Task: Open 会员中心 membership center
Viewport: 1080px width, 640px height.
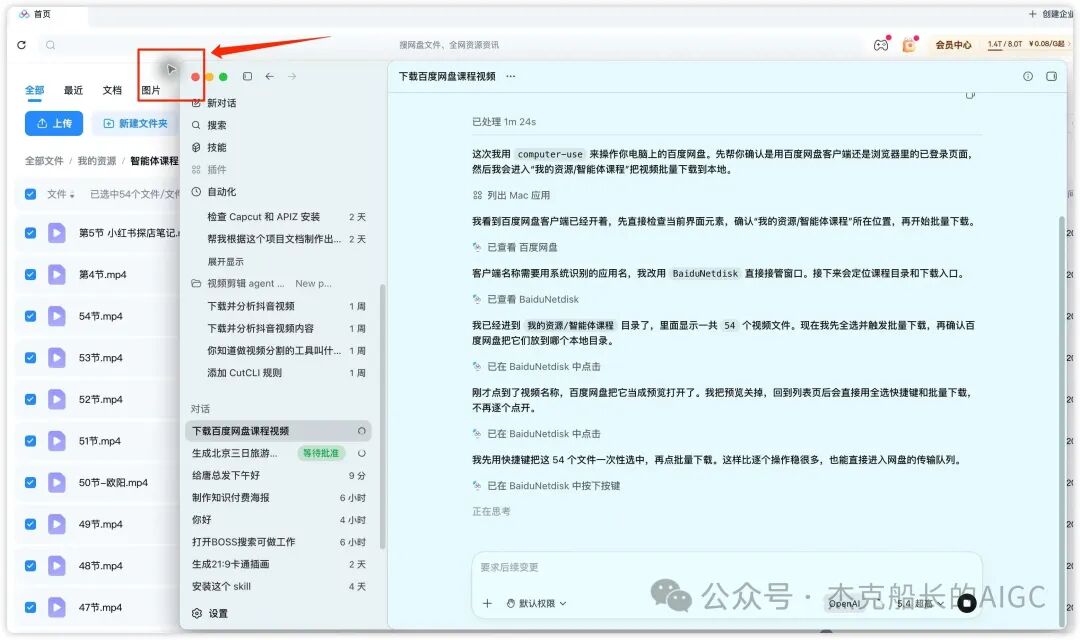Action: point(953,45)
